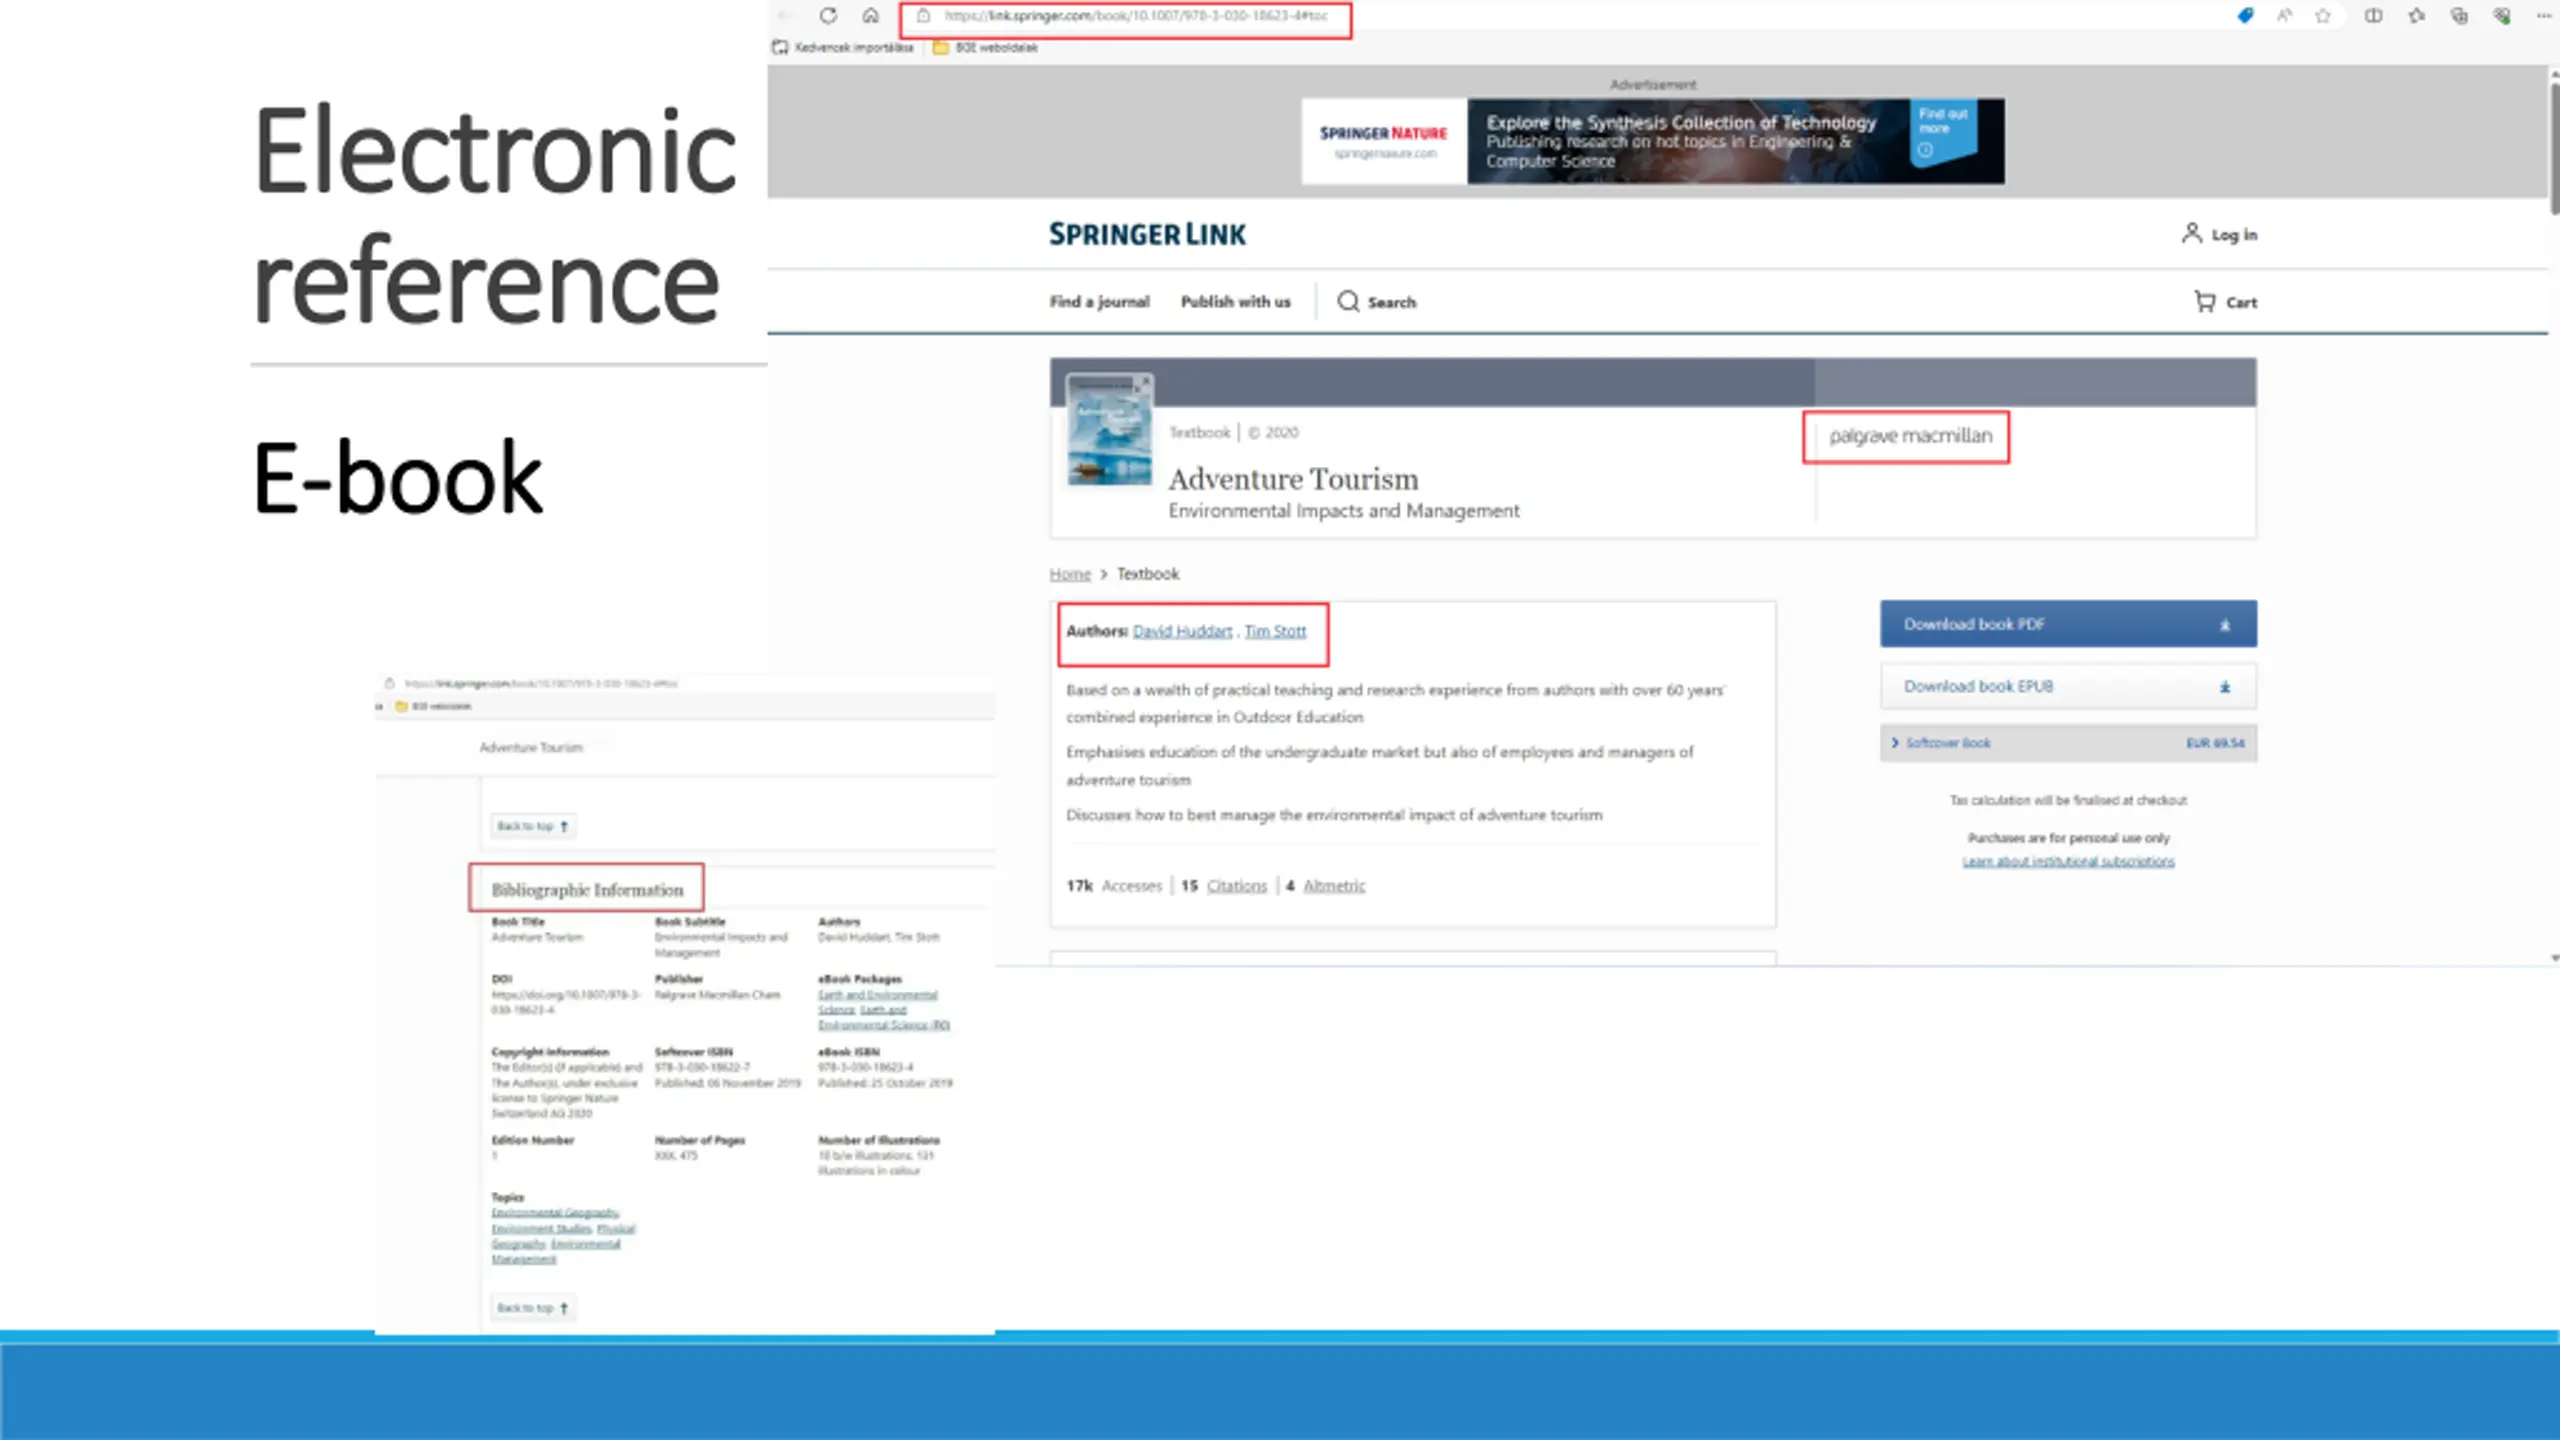The height and width of the screenshot is (1440, 2560).
Task: Open the Find a journal menu item
Action: [1099, 301]
